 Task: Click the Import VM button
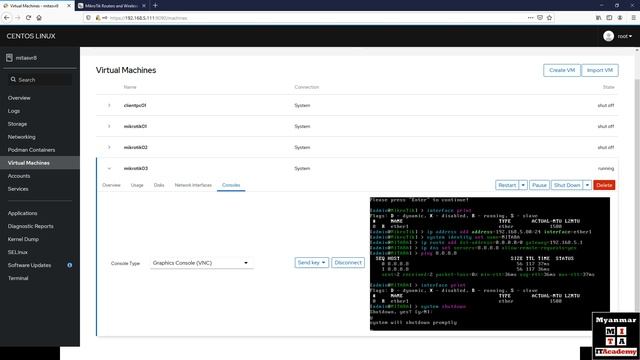600,70
